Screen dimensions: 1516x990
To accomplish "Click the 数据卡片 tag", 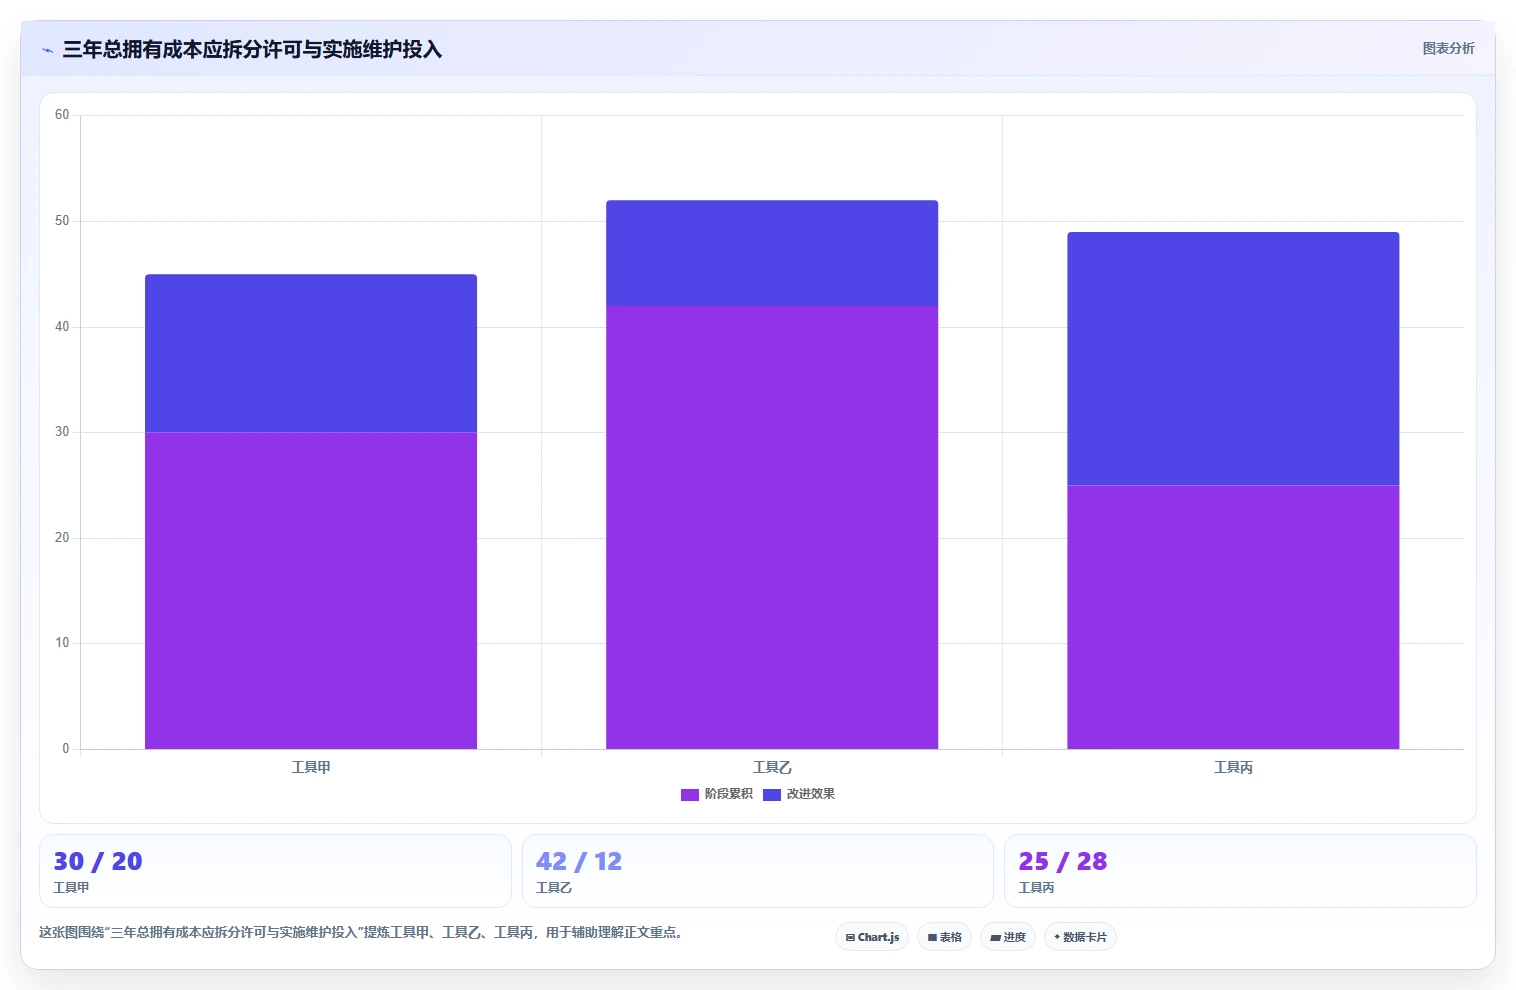I will coord(1080,937).
